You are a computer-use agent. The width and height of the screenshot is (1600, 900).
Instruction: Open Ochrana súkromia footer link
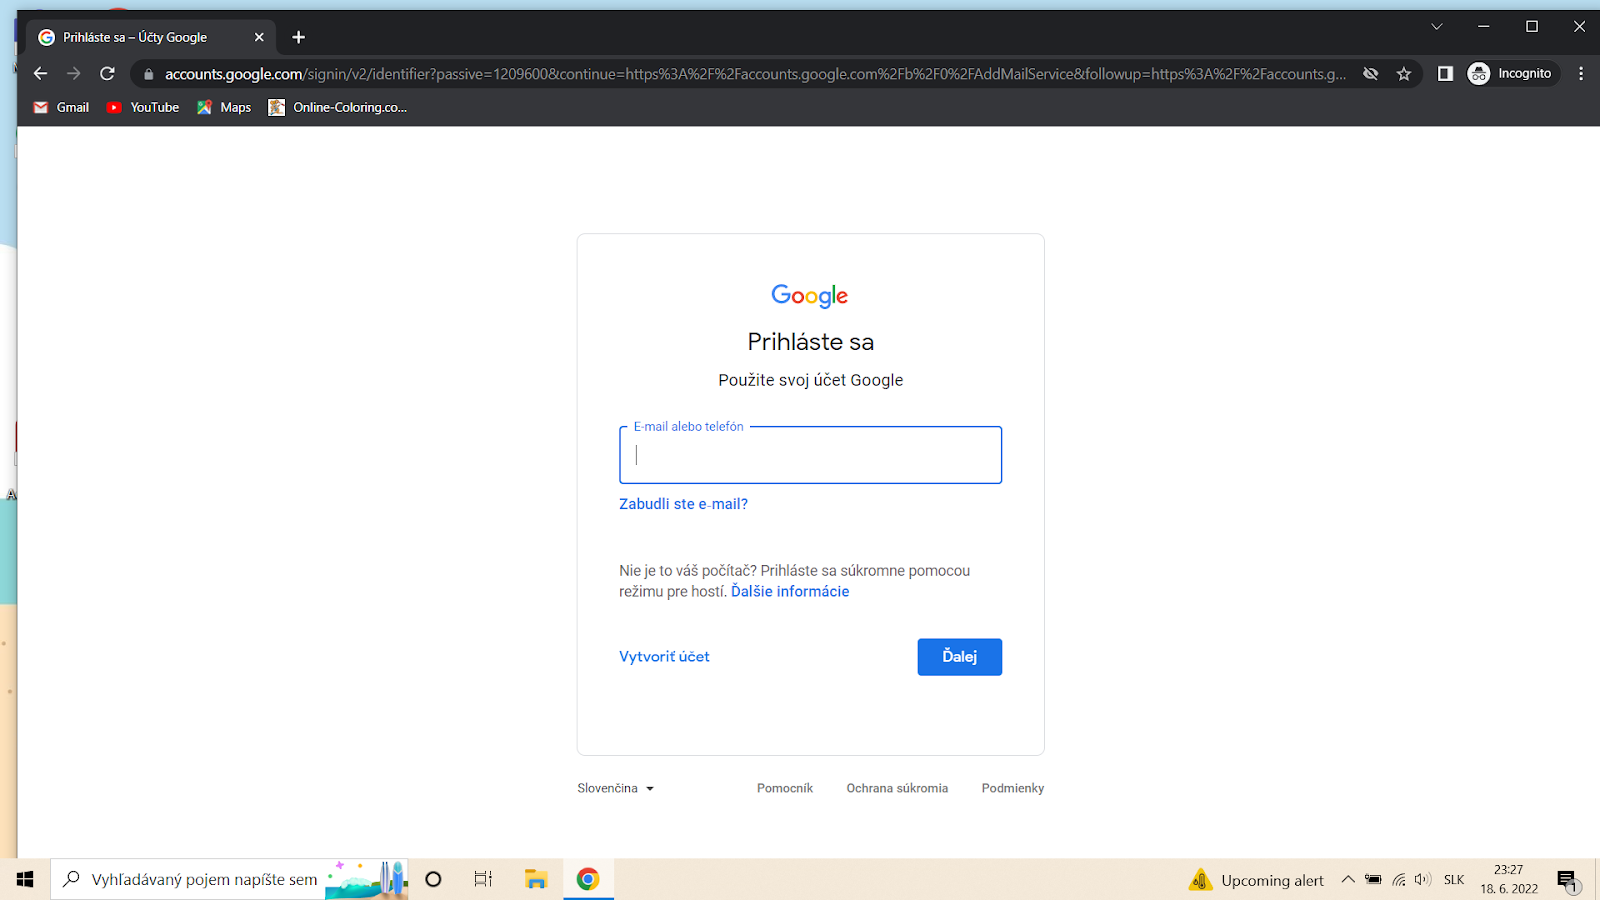[x=897, y=788]
